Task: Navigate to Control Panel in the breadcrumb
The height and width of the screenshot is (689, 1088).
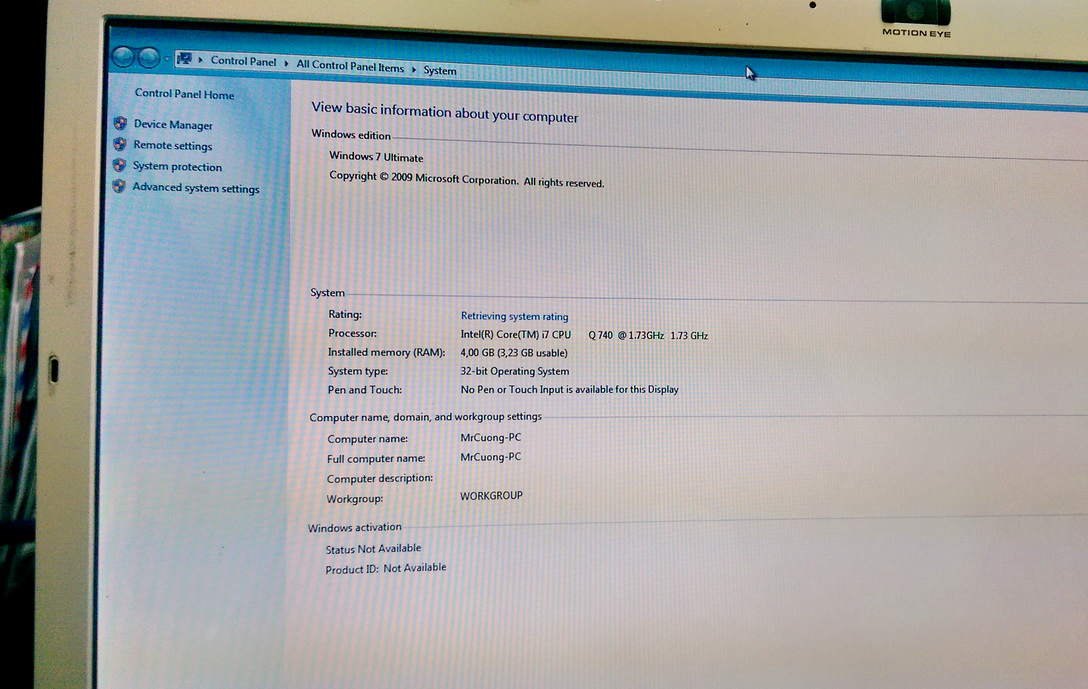Action: [x=243, y=61]
